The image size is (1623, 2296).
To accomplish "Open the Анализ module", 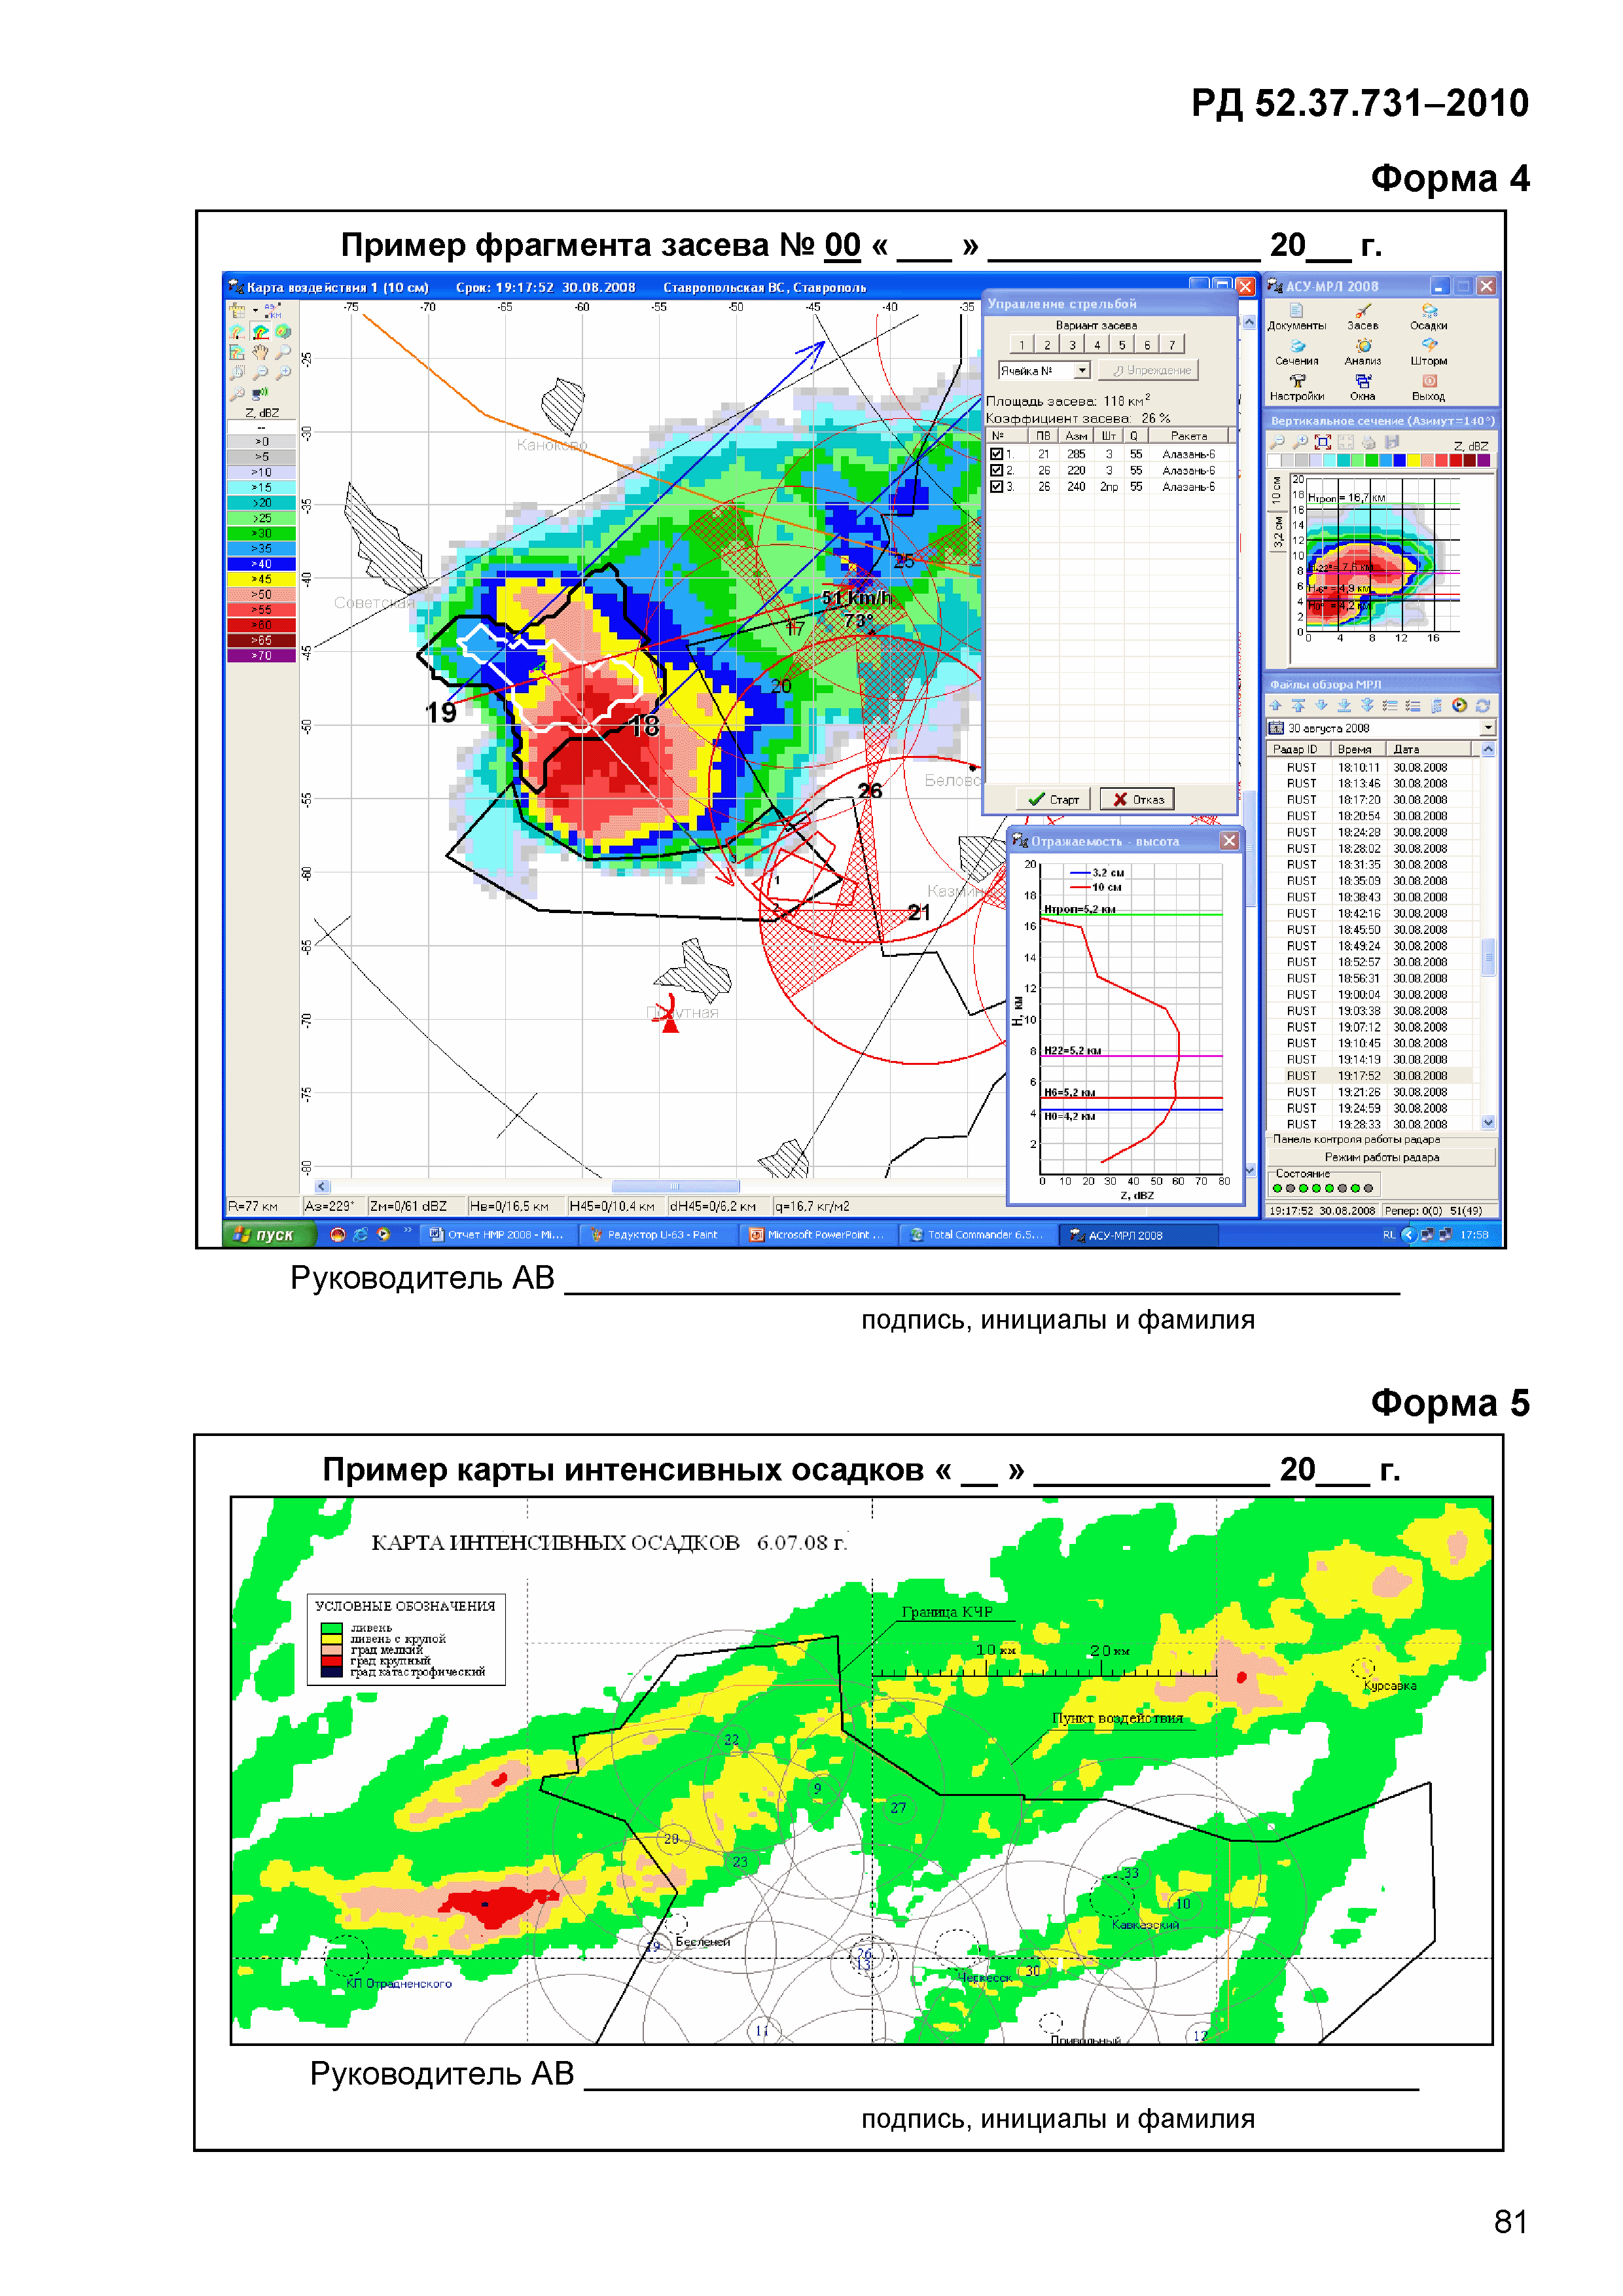I will (1362, 353).
